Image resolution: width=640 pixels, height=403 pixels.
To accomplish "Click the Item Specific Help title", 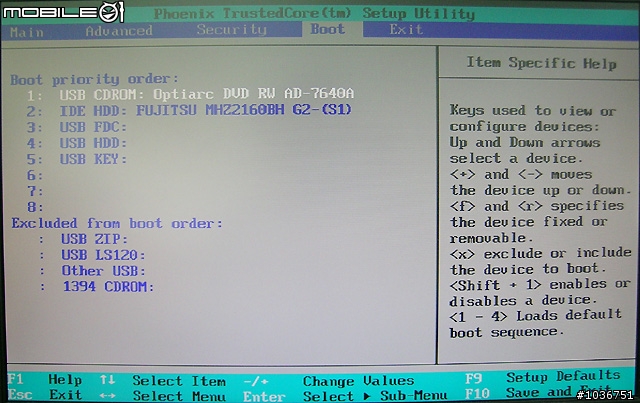I will tap(541, 63).
